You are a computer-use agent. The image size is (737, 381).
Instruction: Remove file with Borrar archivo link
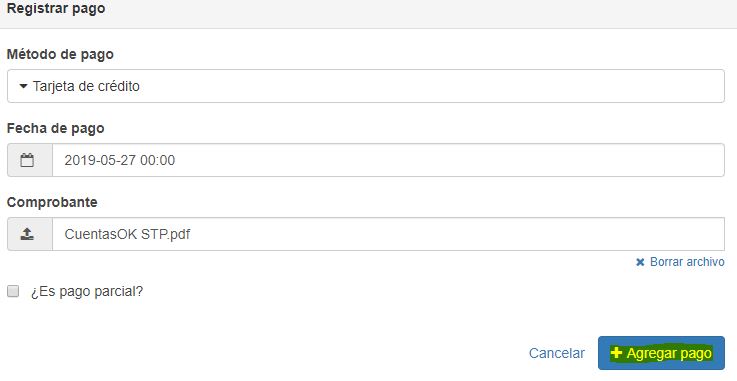(687, 262)
